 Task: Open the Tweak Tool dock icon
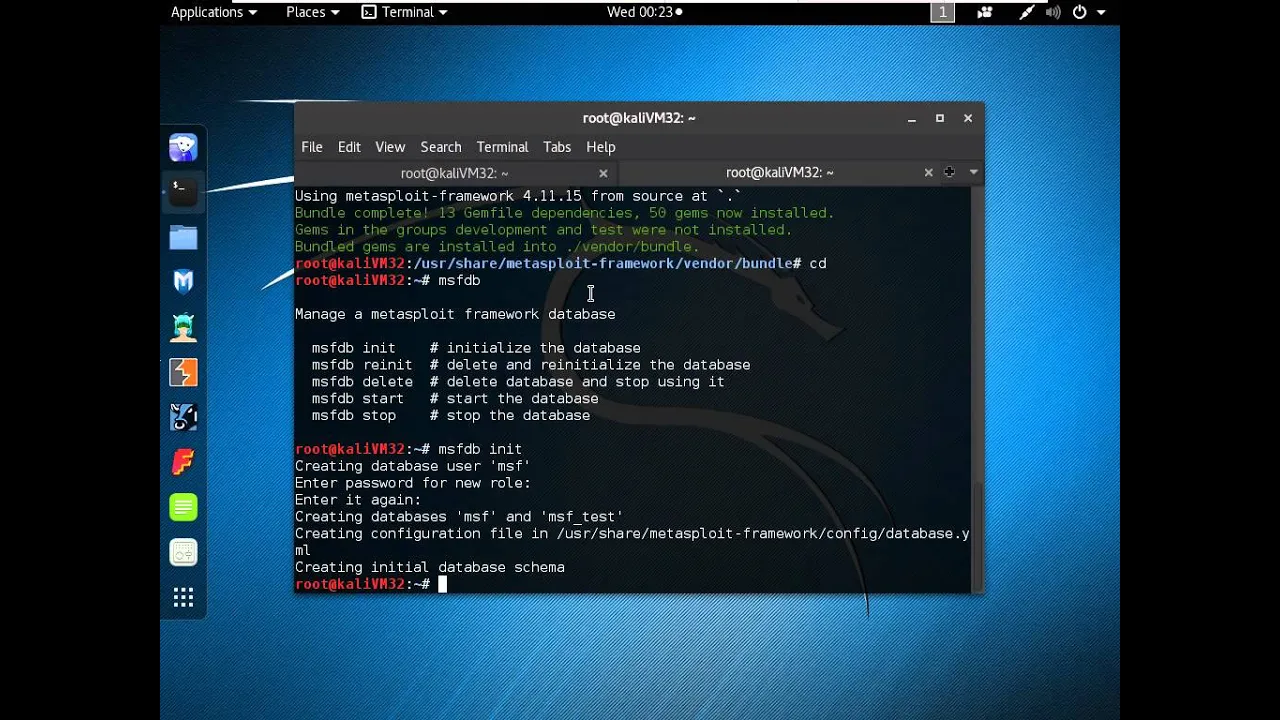pos(183,552)
